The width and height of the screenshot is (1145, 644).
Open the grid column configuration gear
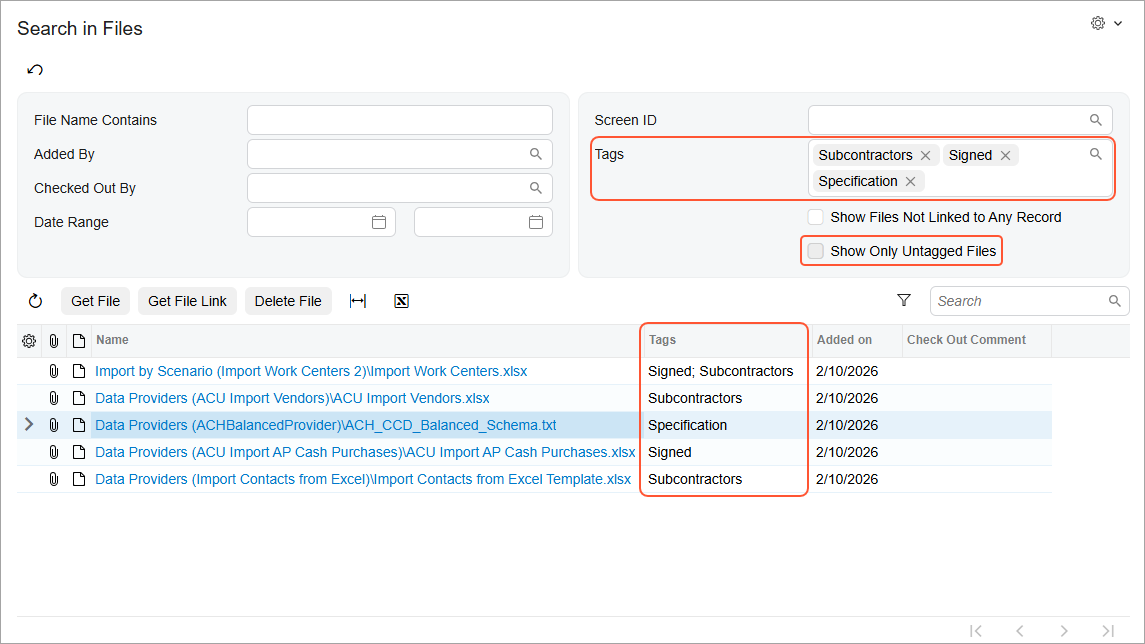[x=29, y=341]
